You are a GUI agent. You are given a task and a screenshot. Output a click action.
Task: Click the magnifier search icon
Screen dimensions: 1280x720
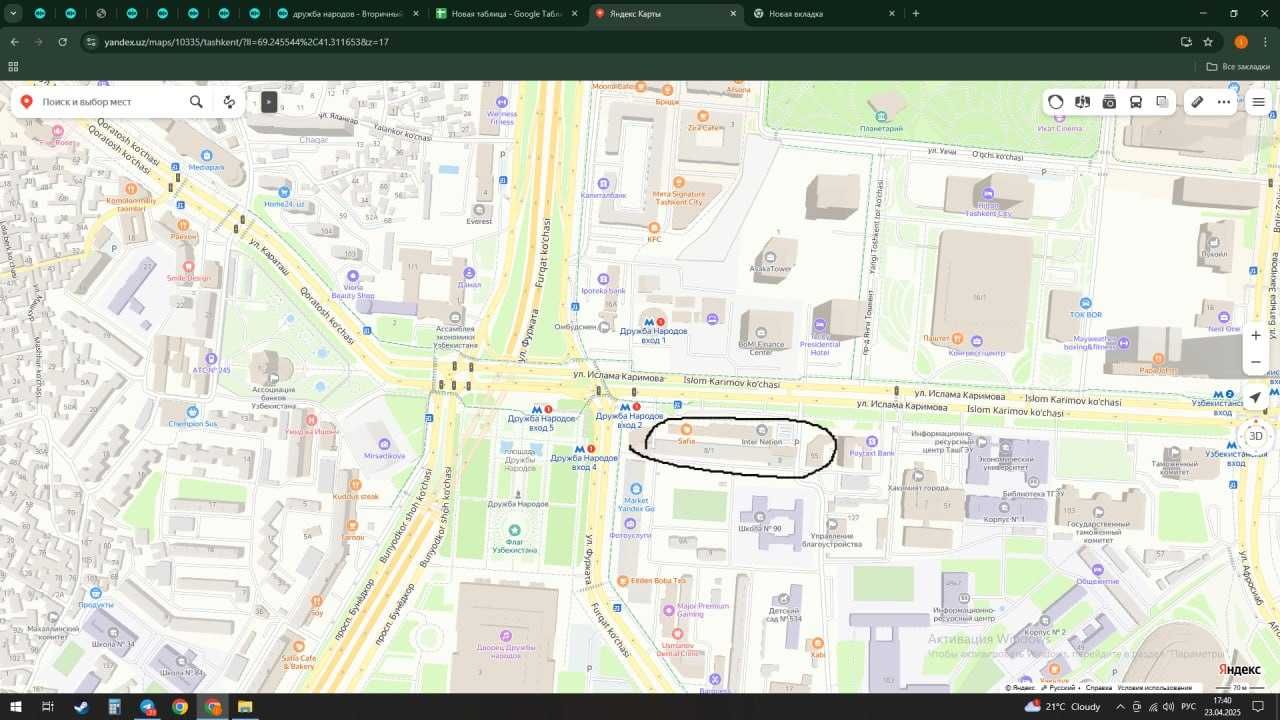[196, 102]
